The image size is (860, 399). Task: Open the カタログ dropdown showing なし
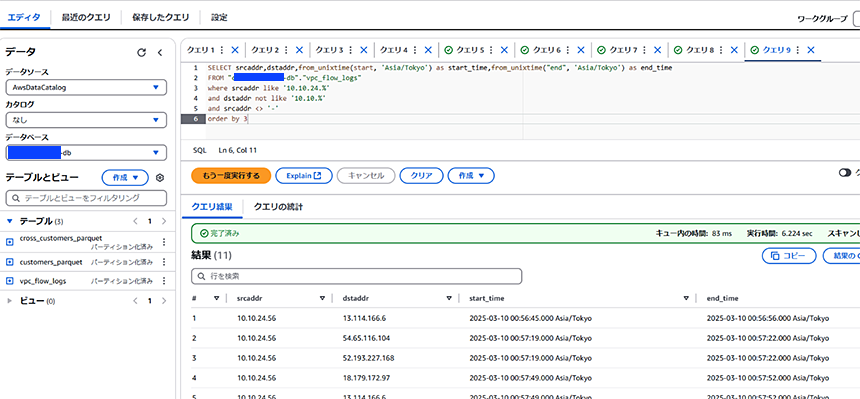tap(86, 120)
